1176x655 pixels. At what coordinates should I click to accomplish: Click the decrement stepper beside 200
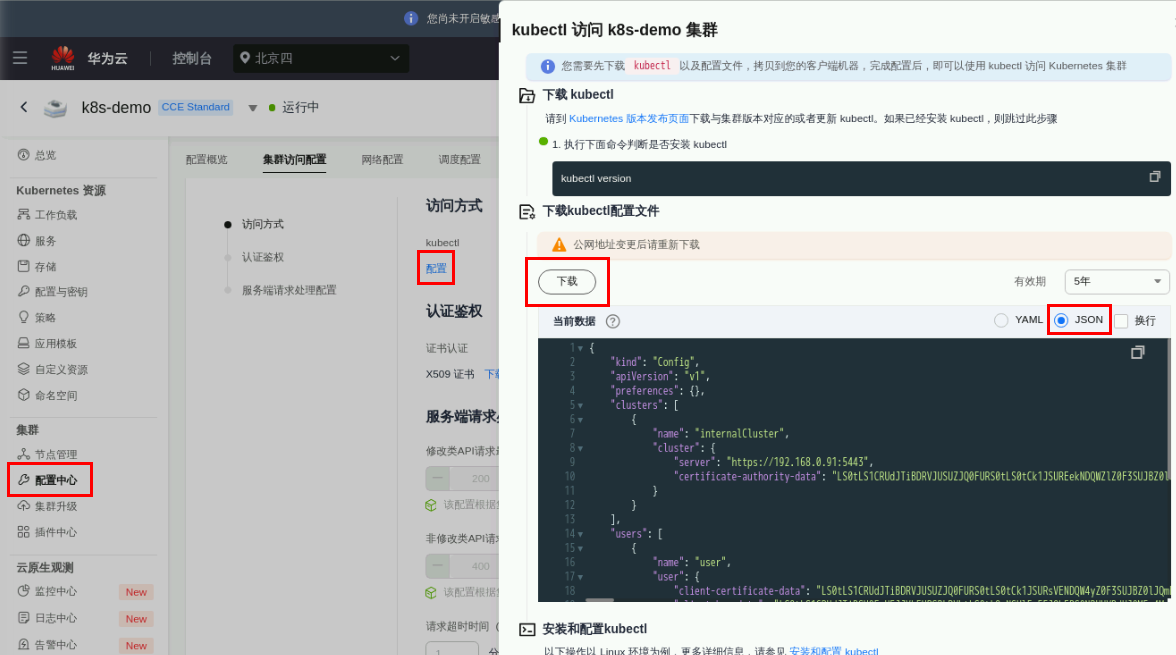(x=438, y=478)
